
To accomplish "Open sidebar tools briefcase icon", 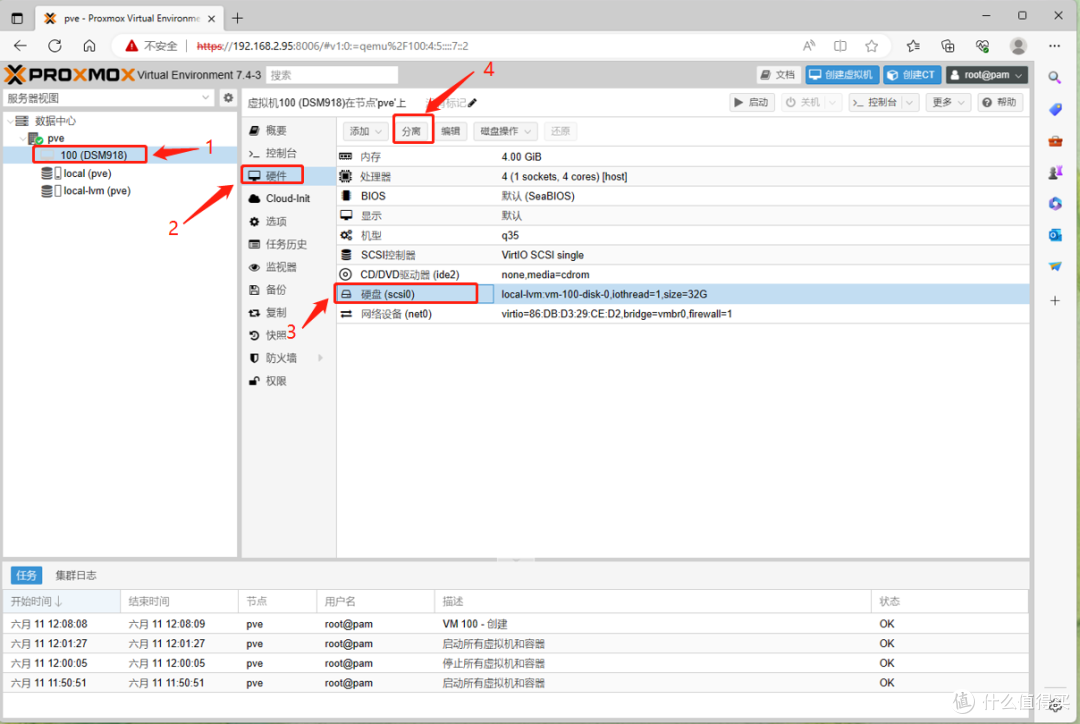I will pos(1055,141).
